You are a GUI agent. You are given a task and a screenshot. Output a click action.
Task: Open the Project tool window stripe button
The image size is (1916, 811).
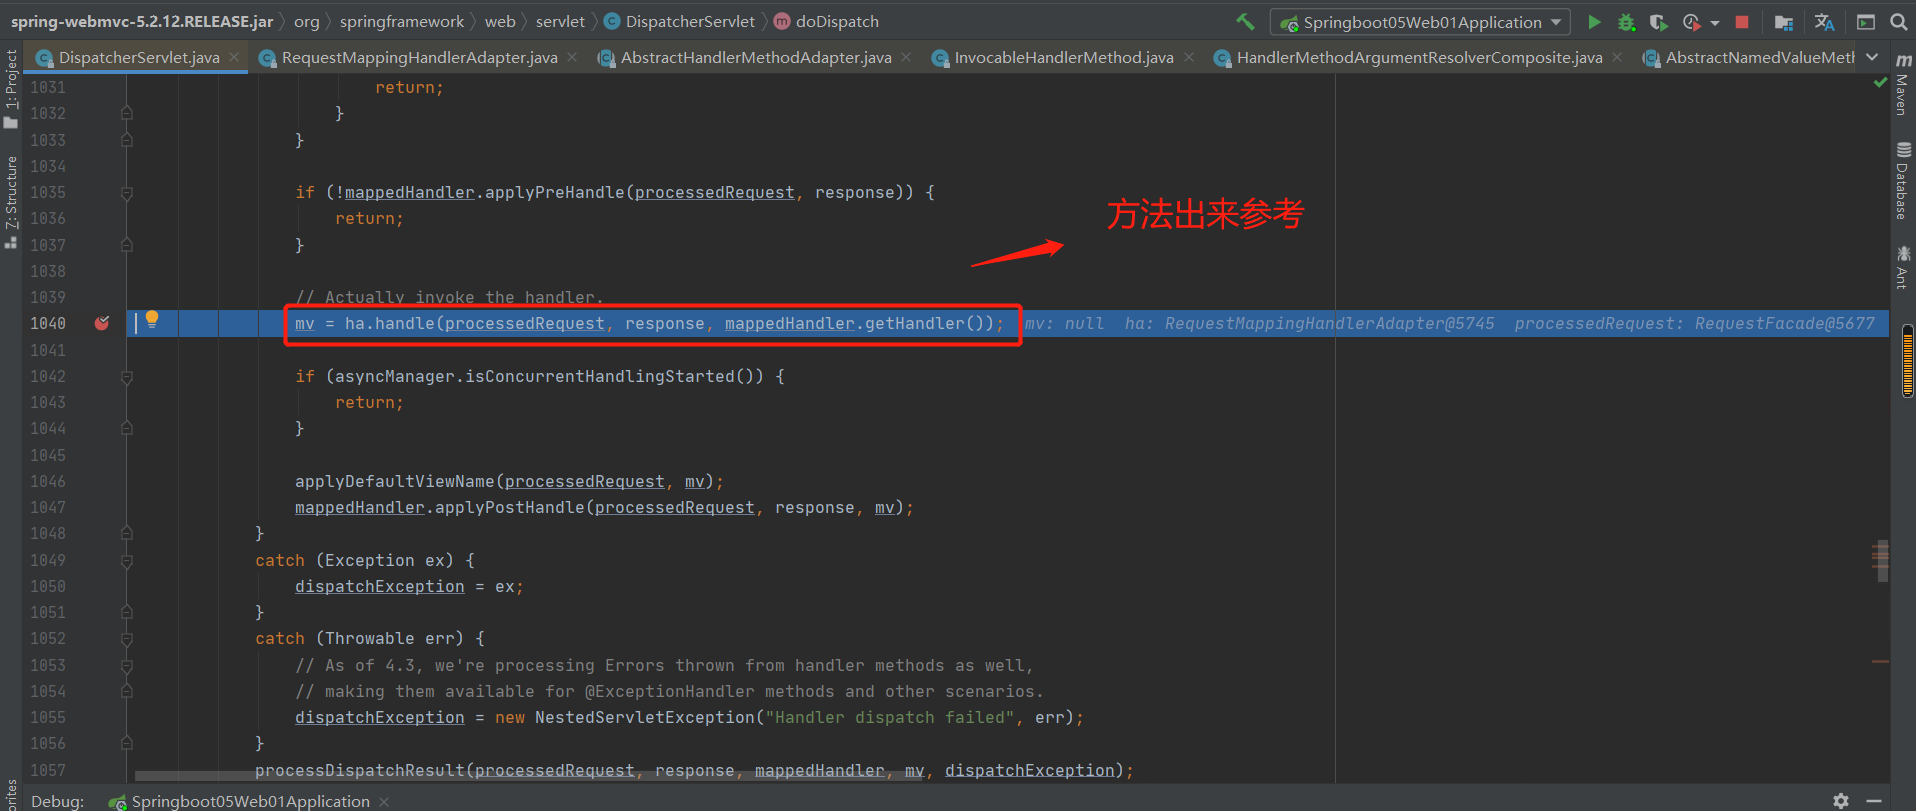click(11, 88)
